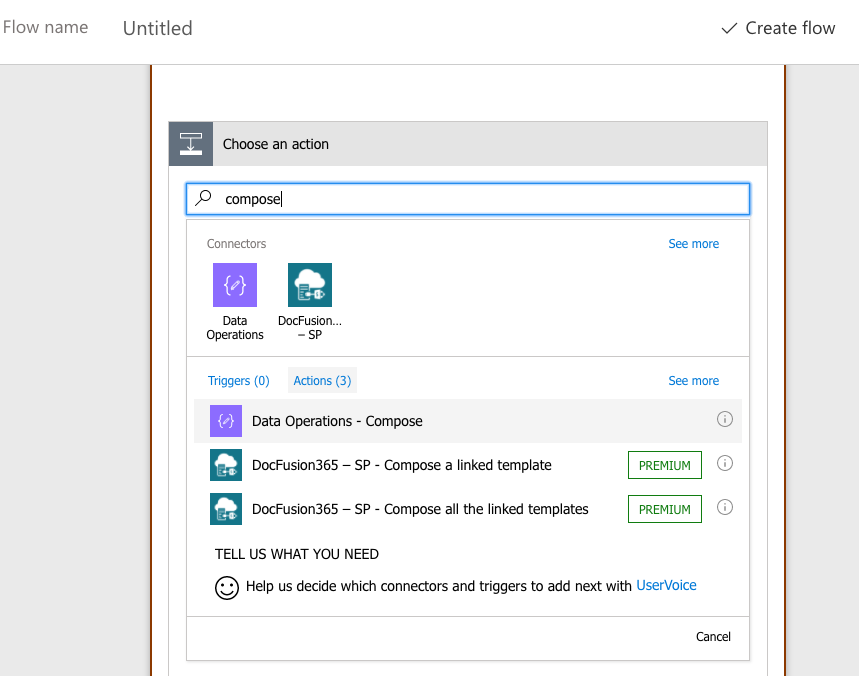The image size is (859, 676).
Task: Click the Compose all linked templates icon
Action: 226,509
